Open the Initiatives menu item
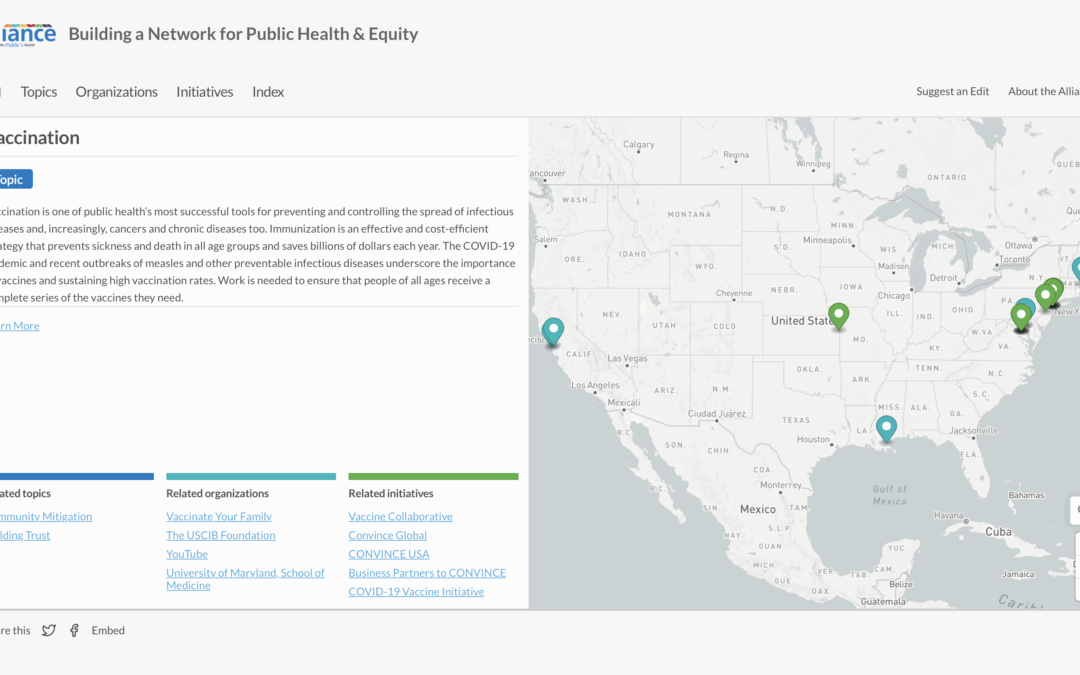 click(x=204, y=91)
